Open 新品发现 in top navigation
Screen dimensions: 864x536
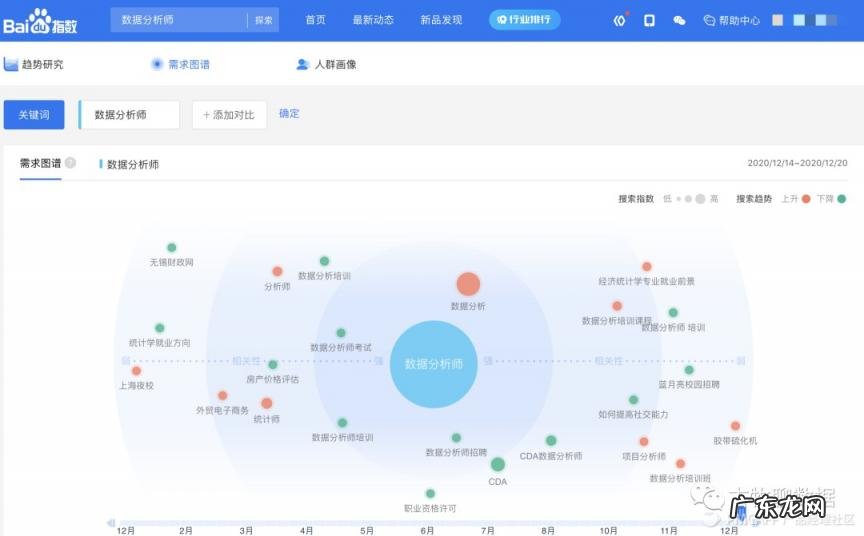point(441,20)
